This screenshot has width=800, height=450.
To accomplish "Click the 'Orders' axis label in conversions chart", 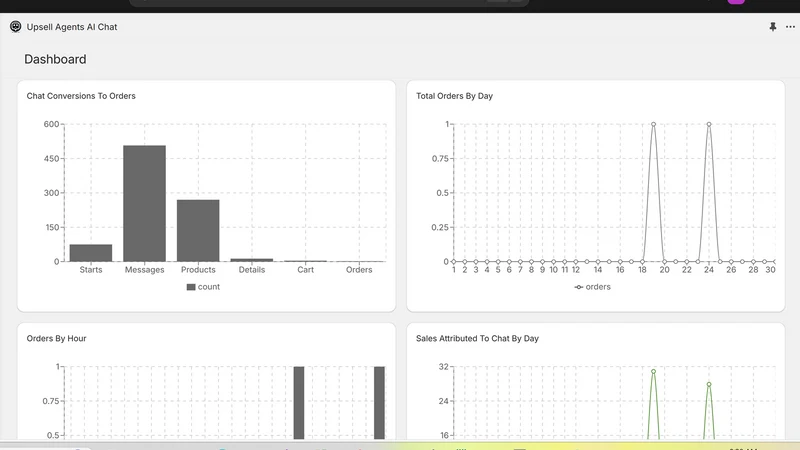I will [359, 270].
